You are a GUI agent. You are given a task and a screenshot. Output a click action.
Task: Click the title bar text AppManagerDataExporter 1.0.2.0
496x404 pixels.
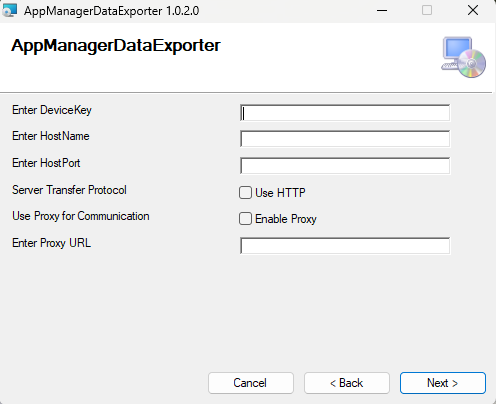[x=111, y=11]
